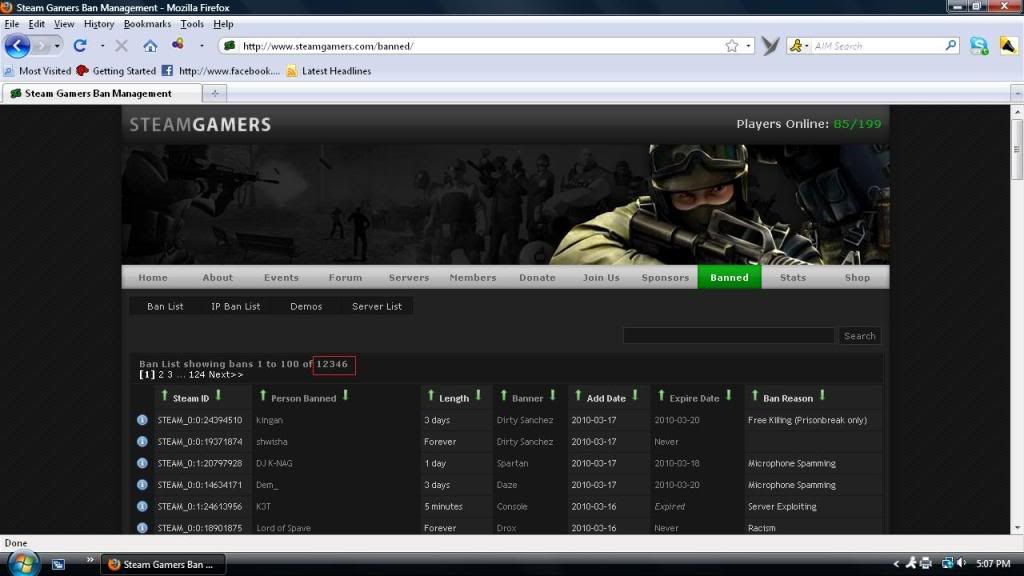Sort Person Banned ascending using up arrow
This screenshot has width=1024, height=576.
coord(263,396)
